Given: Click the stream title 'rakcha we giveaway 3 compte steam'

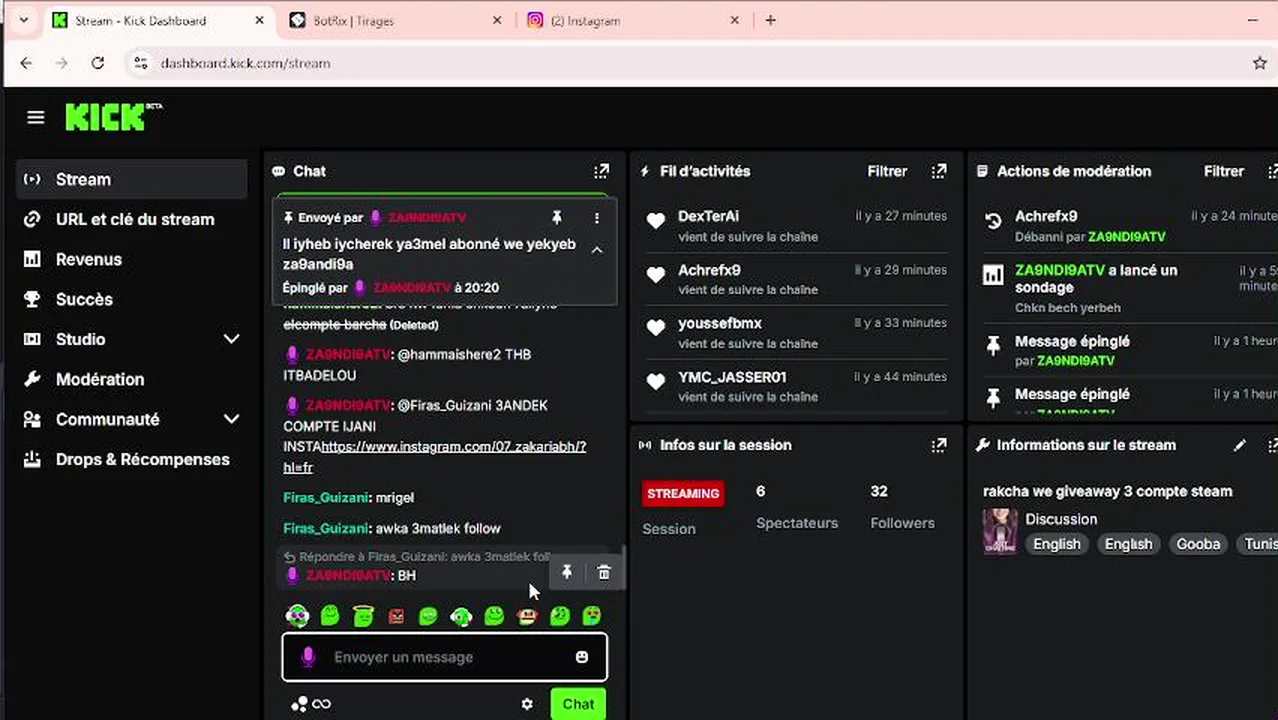Looking at the screenshot, I should click(1107, 491).
